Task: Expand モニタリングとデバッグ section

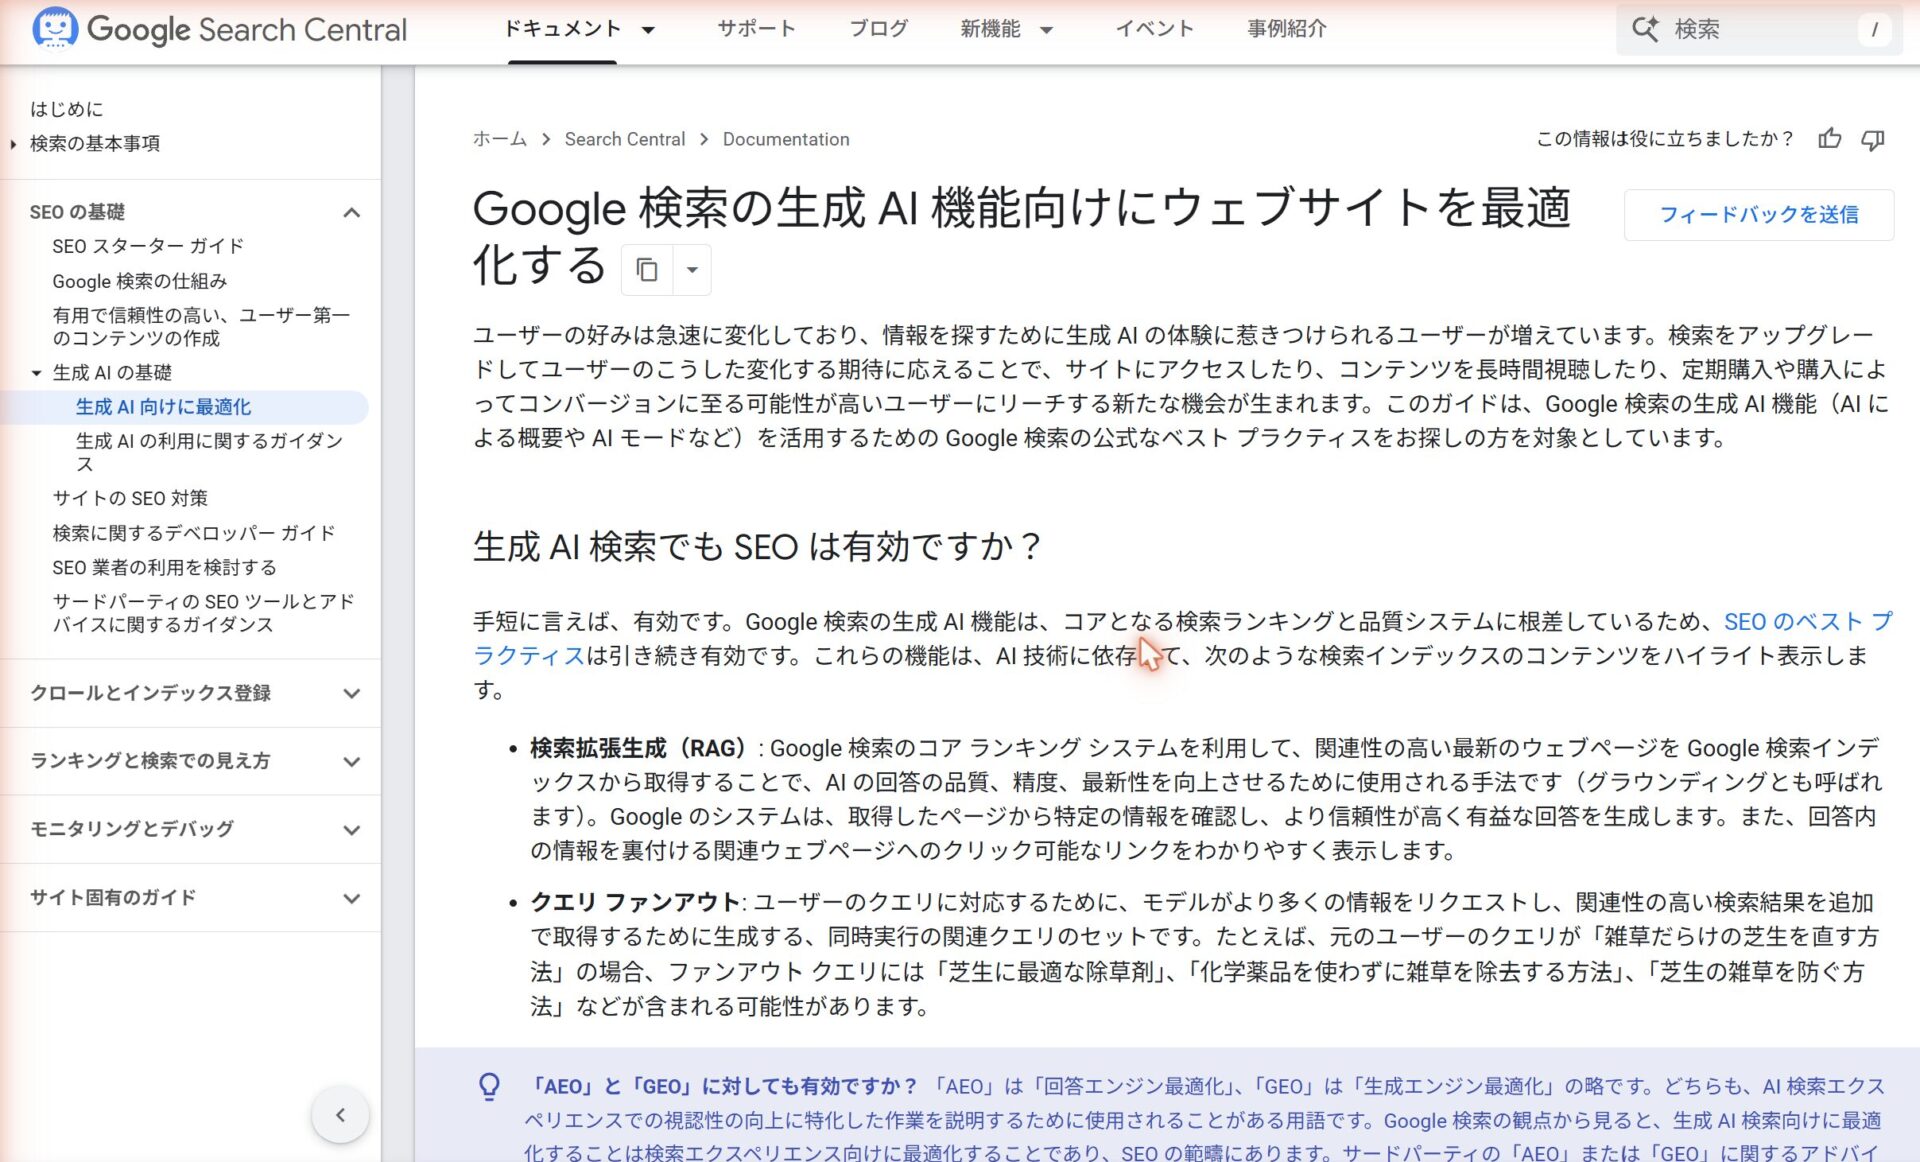Action: click(351, 829)
